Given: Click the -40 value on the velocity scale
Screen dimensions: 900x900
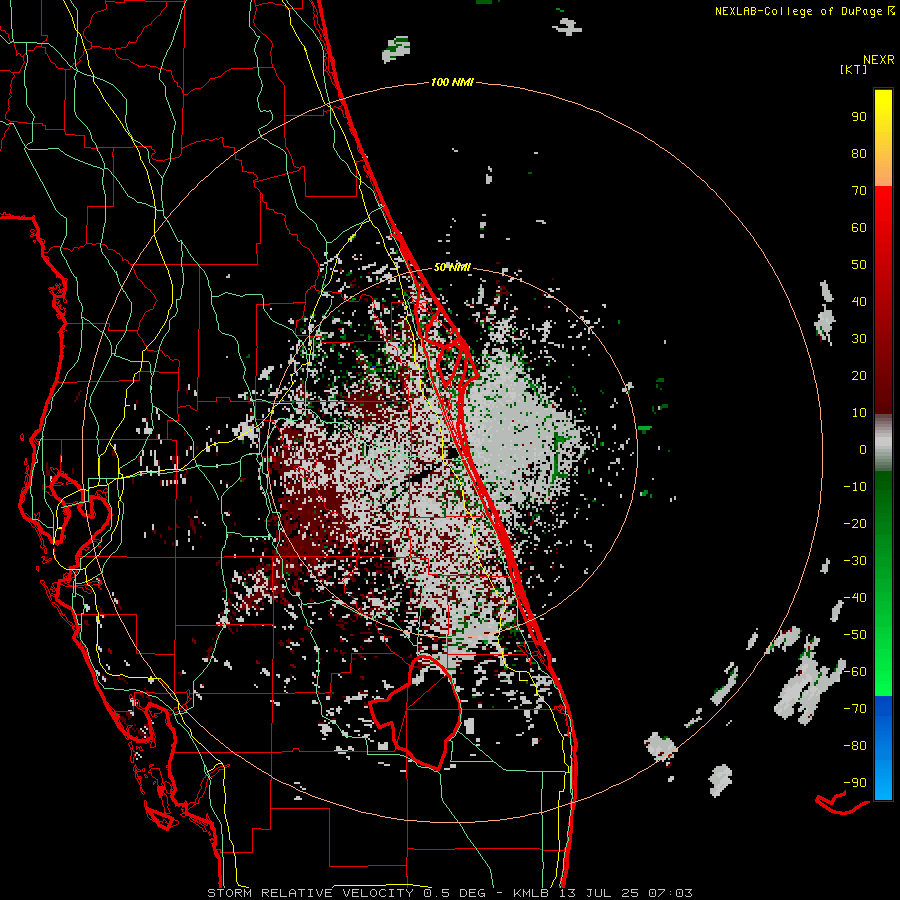Looking at the screenshot, I should pyautogui.click(x=855, y=598).
